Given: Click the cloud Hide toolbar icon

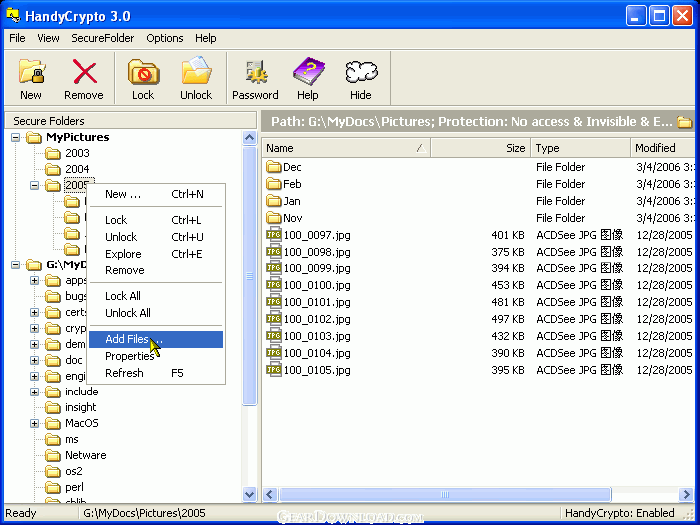Looking at the screenshot, I should pyautogui.click(x=361, y=72).
